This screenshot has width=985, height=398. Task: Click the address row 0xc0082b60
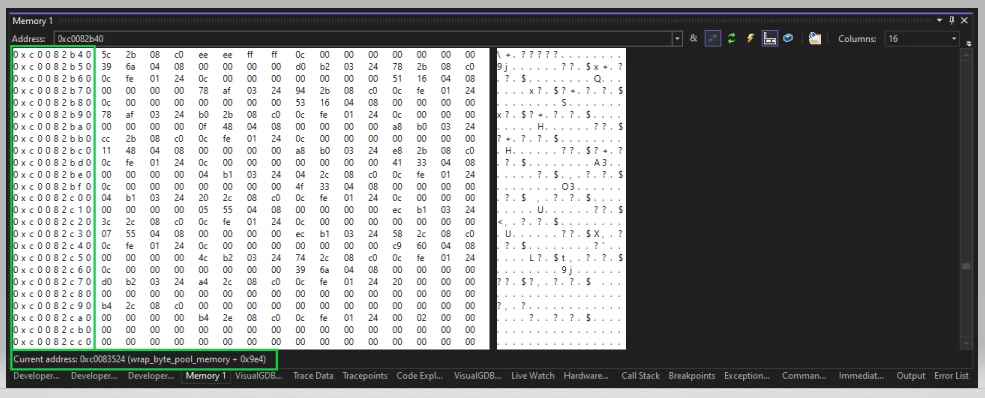click(53, 78)
